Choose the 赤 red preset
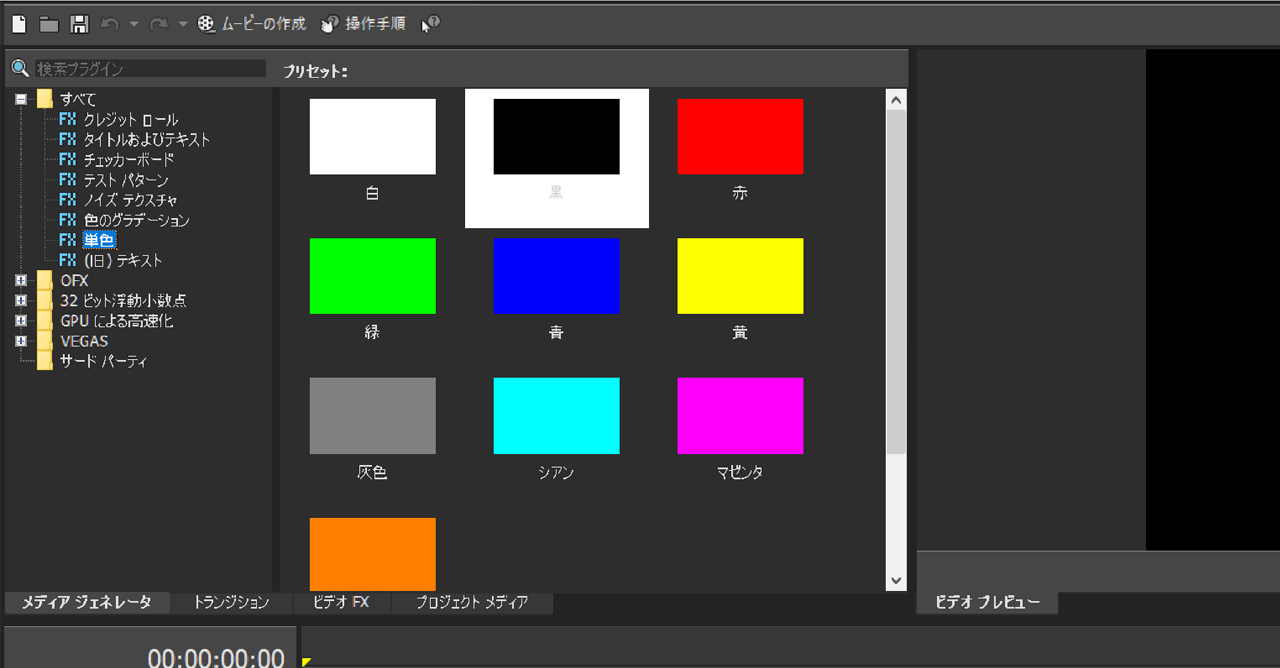Viewport: 1280px width, 668px height. 740,137
